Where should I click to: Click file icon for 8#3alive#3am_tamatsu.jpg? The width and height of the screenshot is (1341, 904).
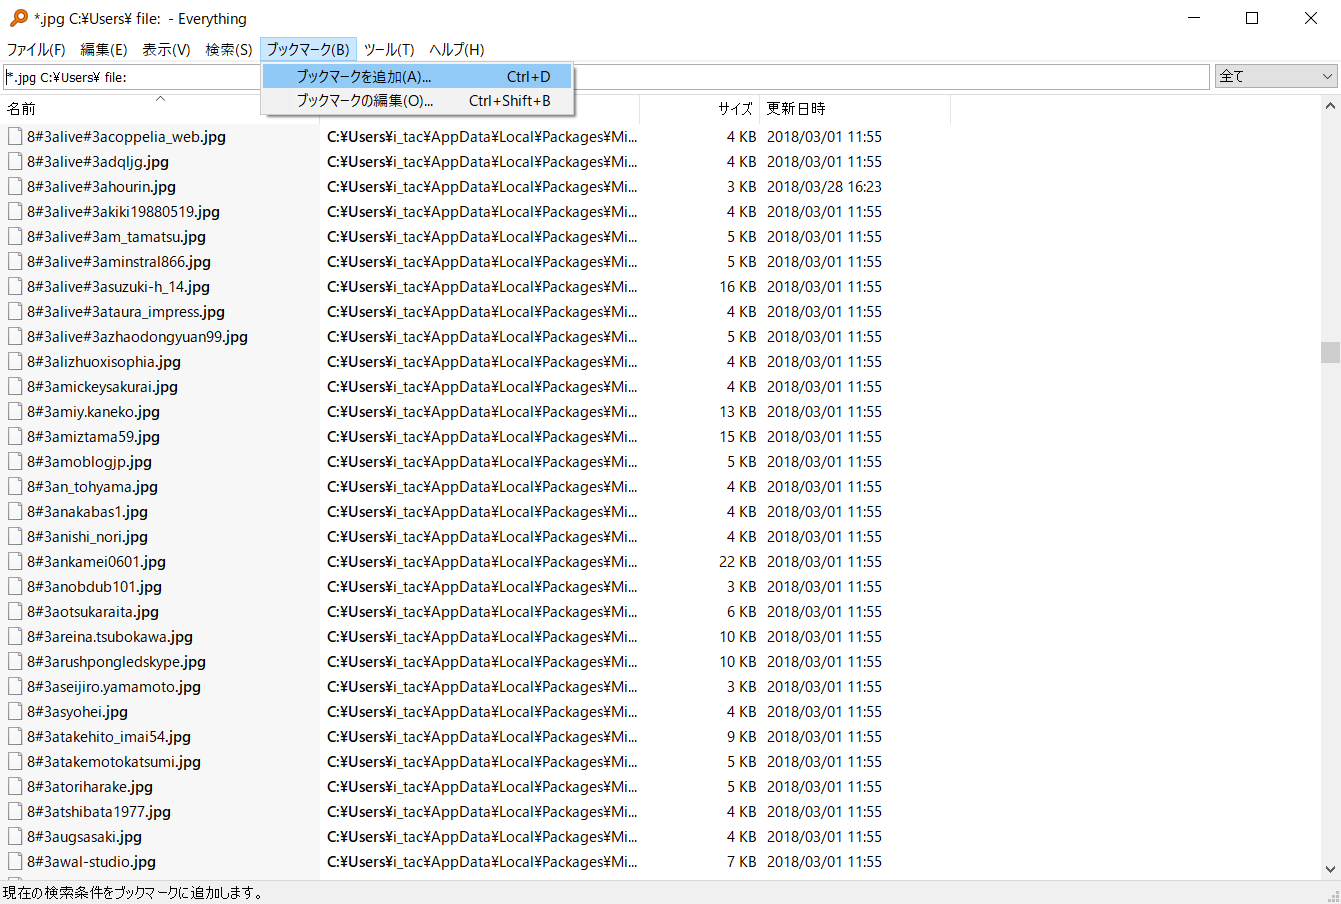[15, 237]
